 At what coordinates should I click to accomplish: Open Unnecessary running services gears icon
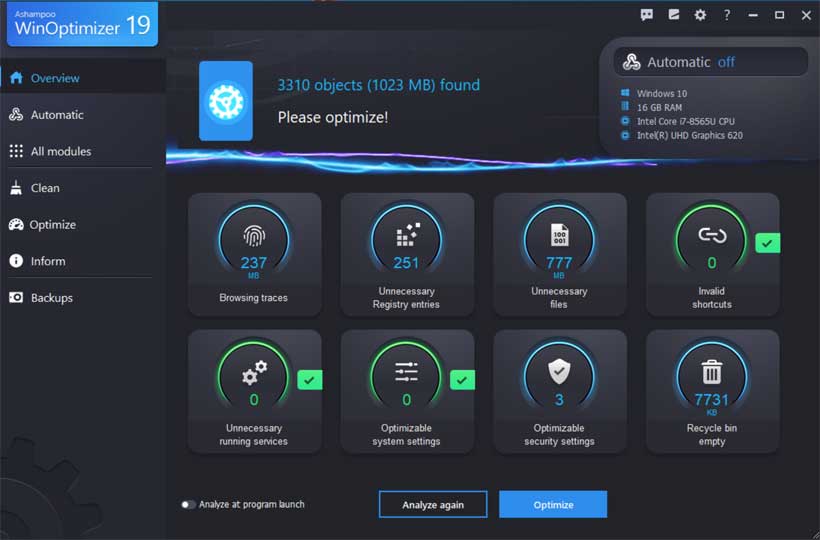pos(254,372)
